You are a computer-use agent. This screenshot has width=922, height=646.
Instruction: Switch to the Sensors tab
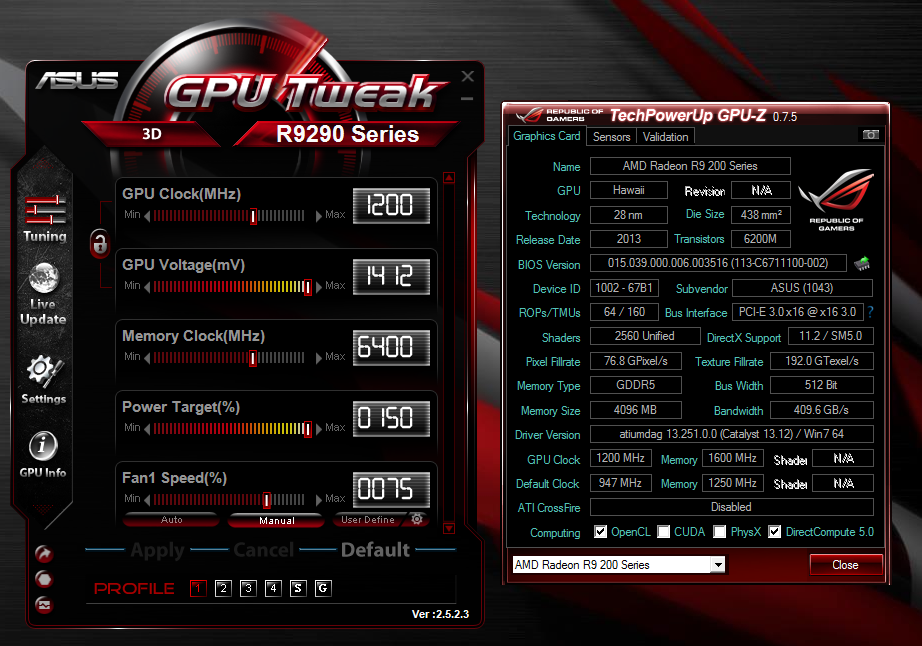612,137
